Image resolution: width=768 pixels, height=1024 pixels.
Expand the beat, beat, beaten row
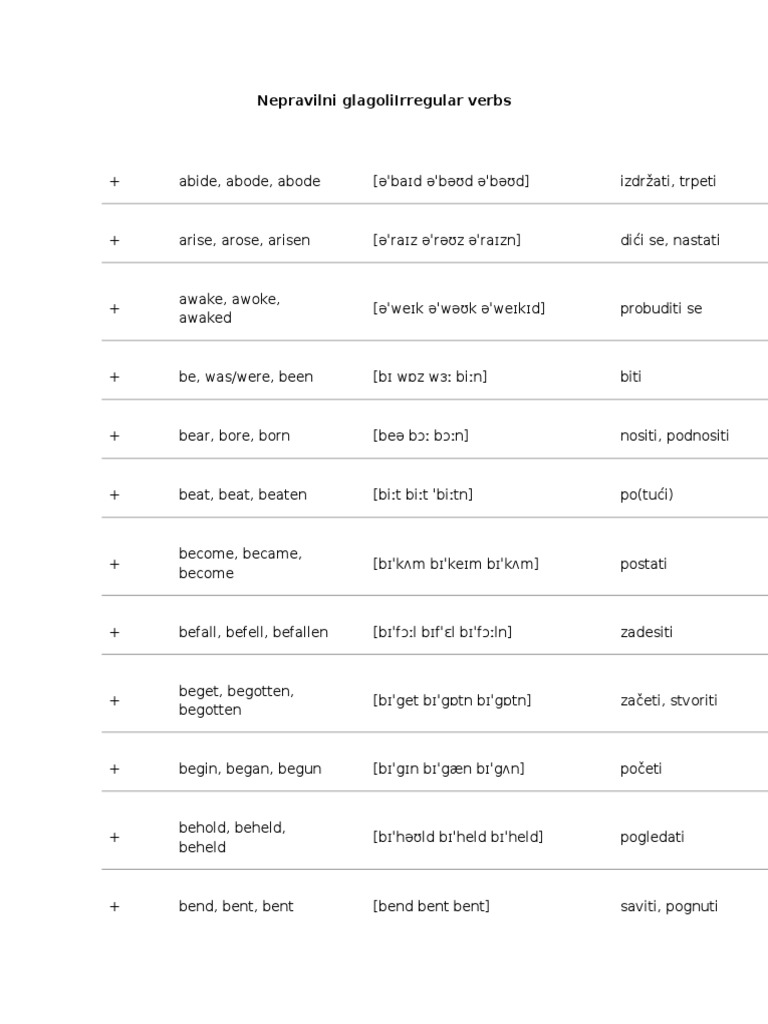click(x=114, y=495)
